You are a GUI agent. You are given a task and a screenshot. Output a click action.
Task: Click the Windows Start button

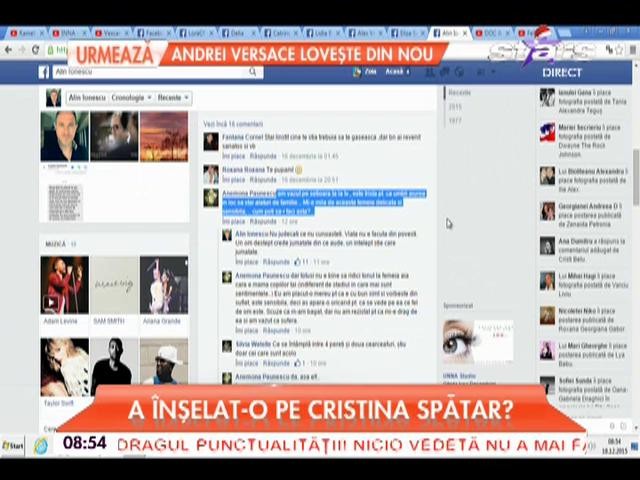click(12, 446)
